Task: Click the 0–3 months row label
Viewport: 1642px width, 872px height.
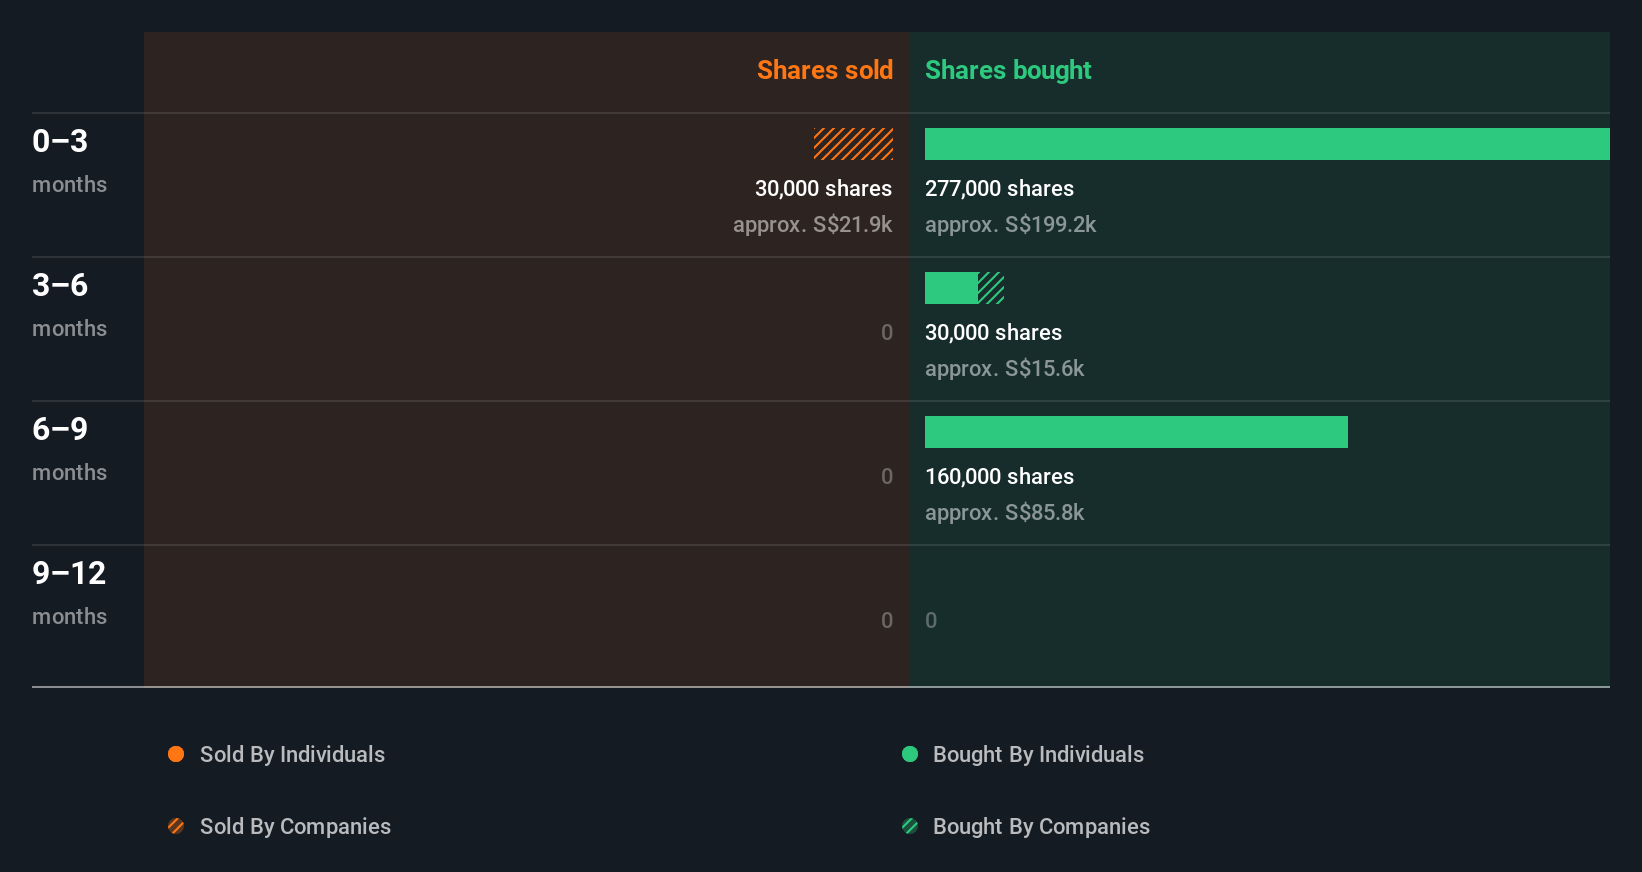Action: (69, 160)
